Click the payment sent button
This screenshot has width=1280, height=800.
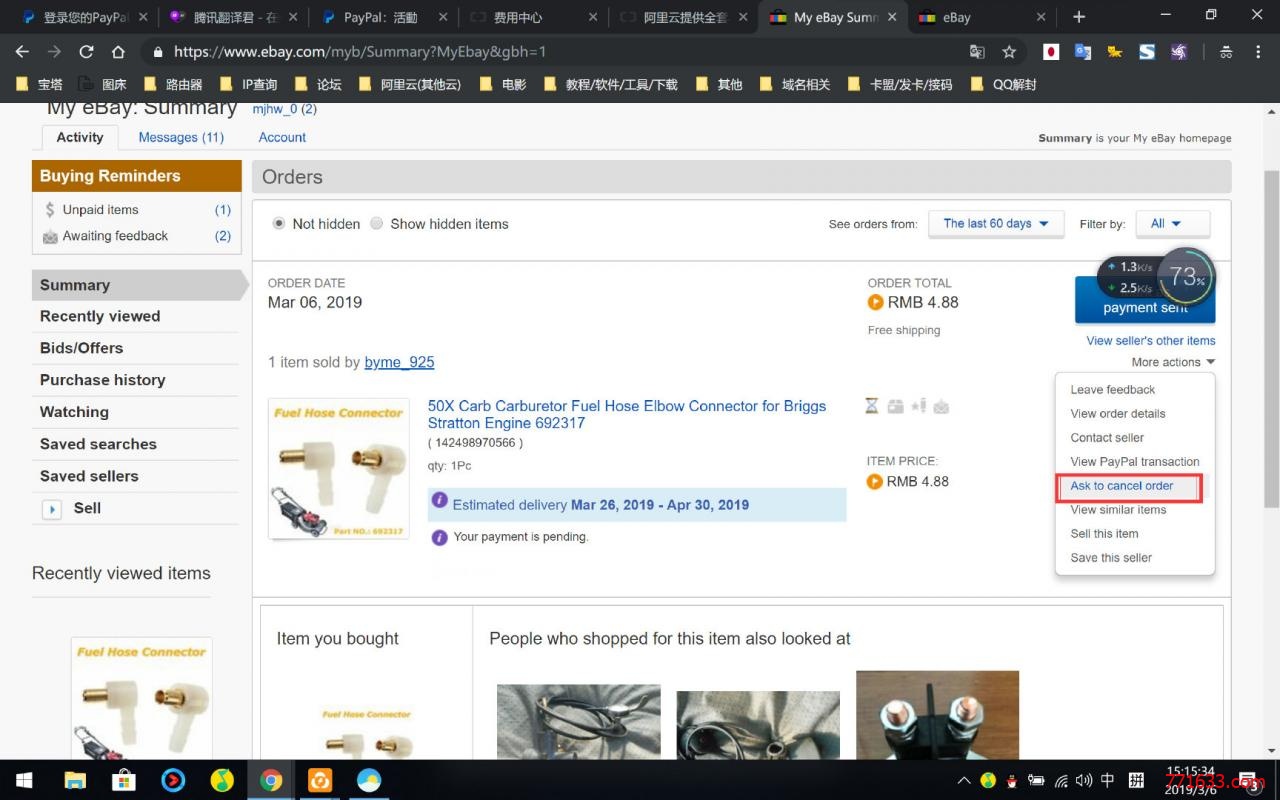click(1145, 300)
